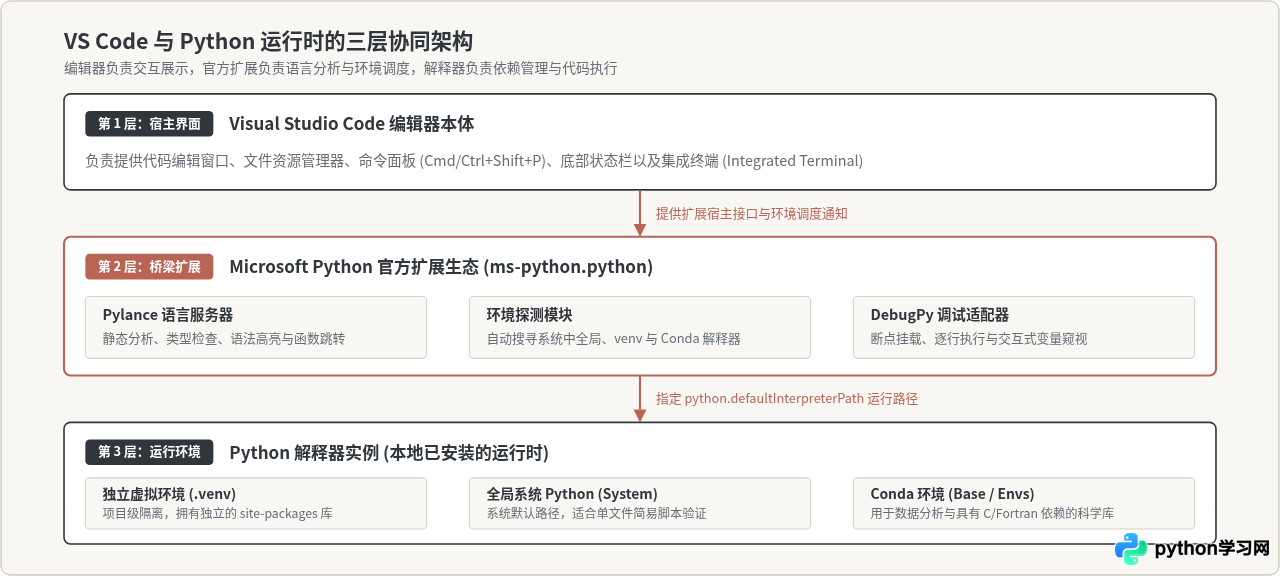Click the title 'VS Code 与 Python 运行时的三层协同架构'
This screenshot has height=576, width=1280.
click(268, 41)
